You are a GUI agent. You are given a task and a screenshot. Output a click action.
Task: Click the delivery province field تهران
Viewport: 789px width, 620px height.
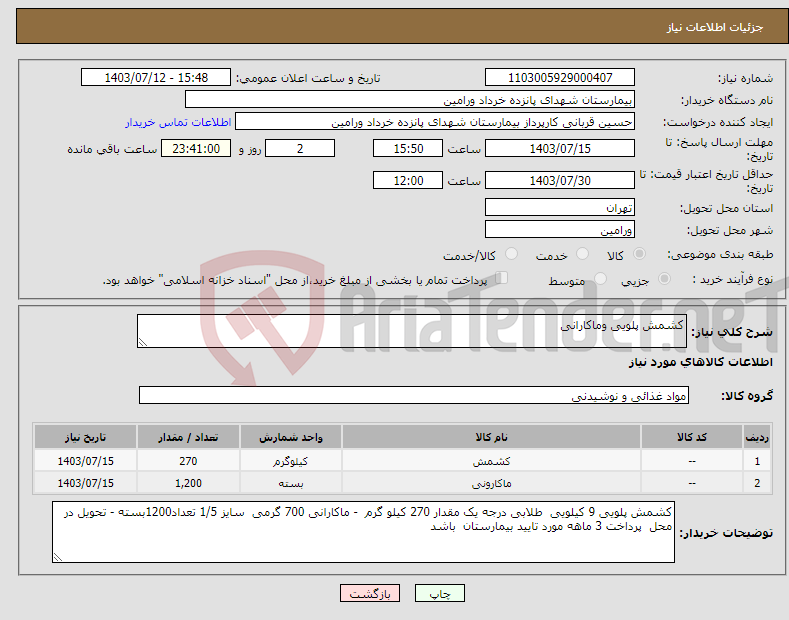[560, 207]
